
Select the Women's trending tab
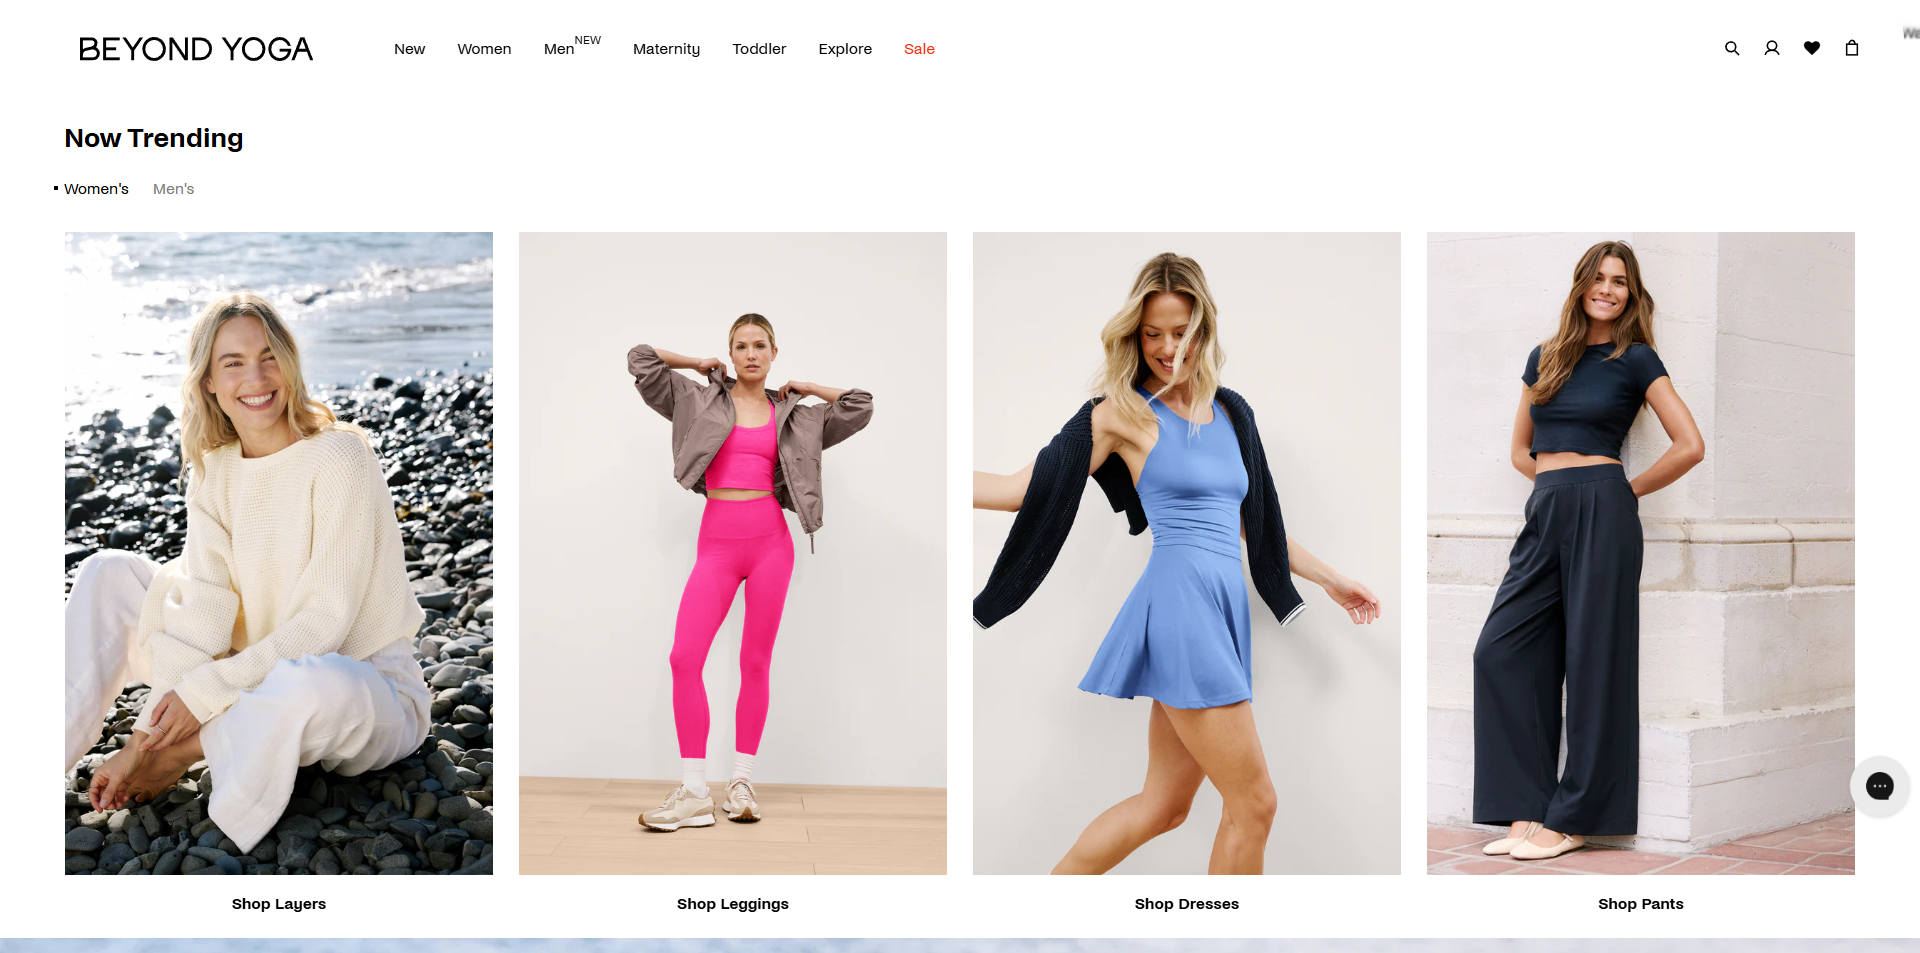point(96,189)
